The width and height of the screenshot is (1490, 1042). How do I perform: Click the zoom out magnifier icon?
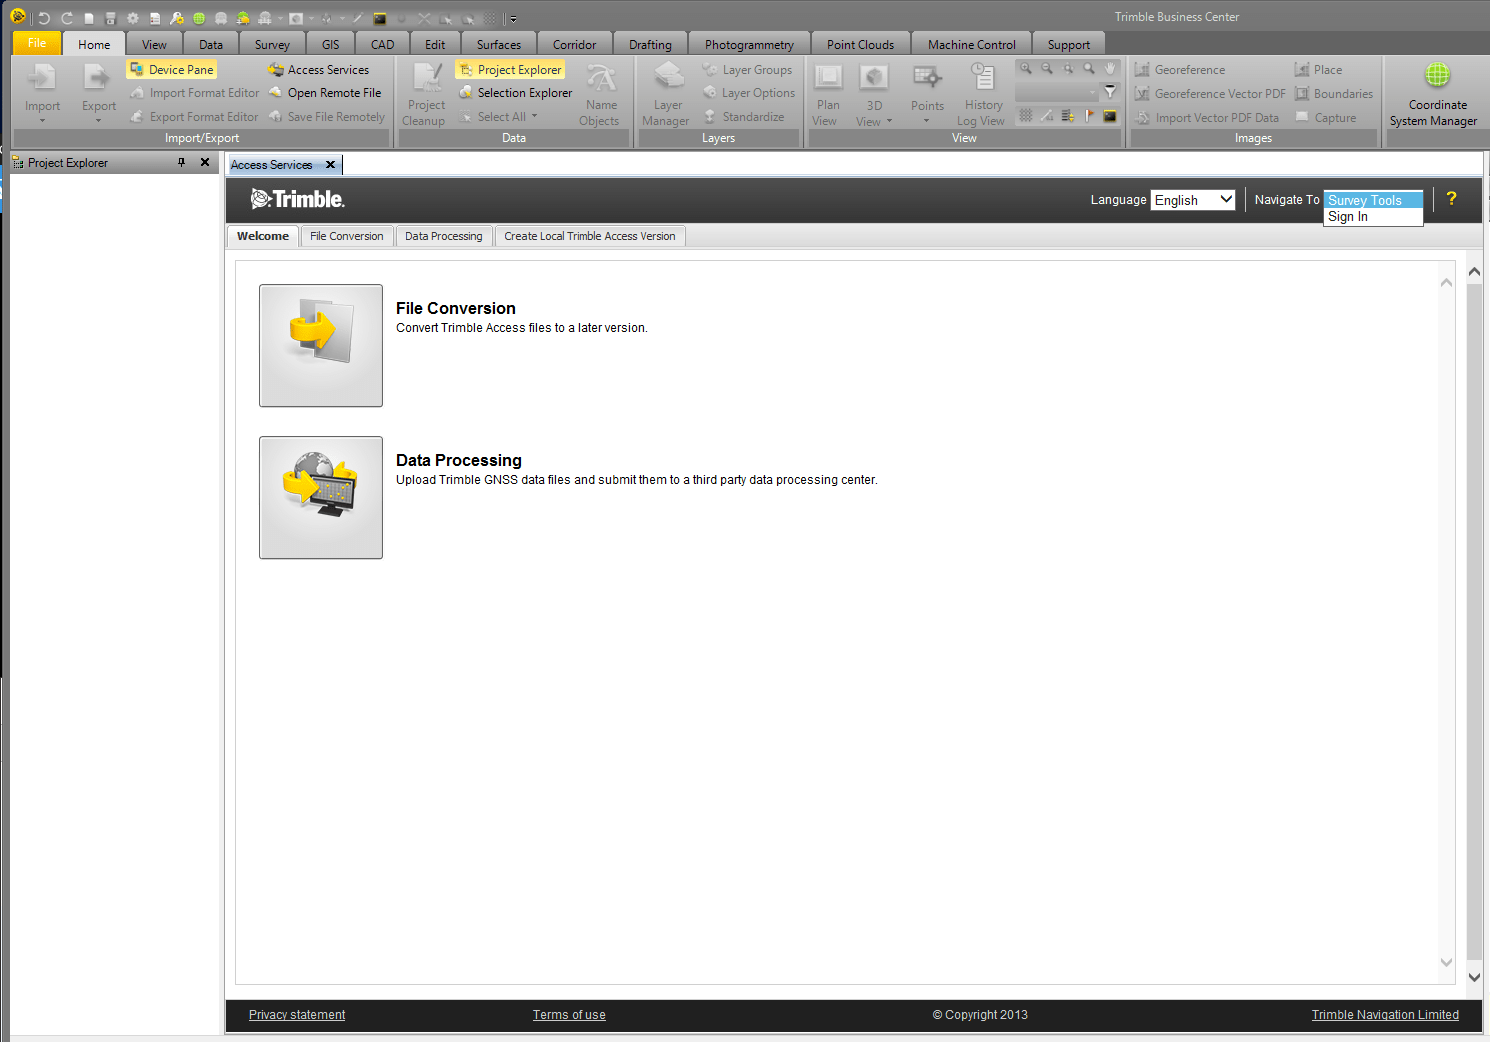click(x=1047, y=69)
